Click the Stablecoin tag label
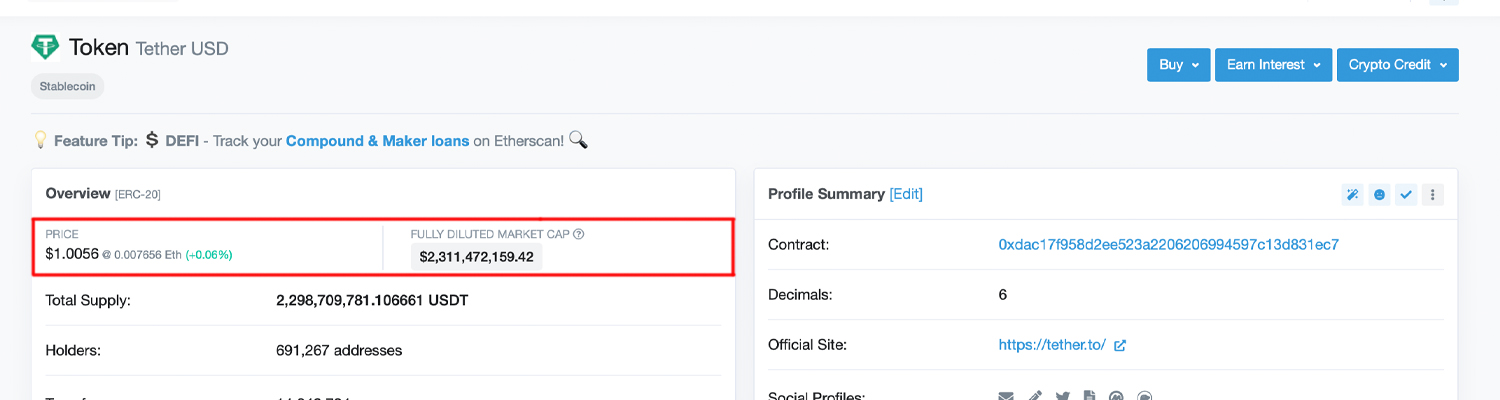The width and height of the screenshot is (1500, 400). (x=68, y=86)
